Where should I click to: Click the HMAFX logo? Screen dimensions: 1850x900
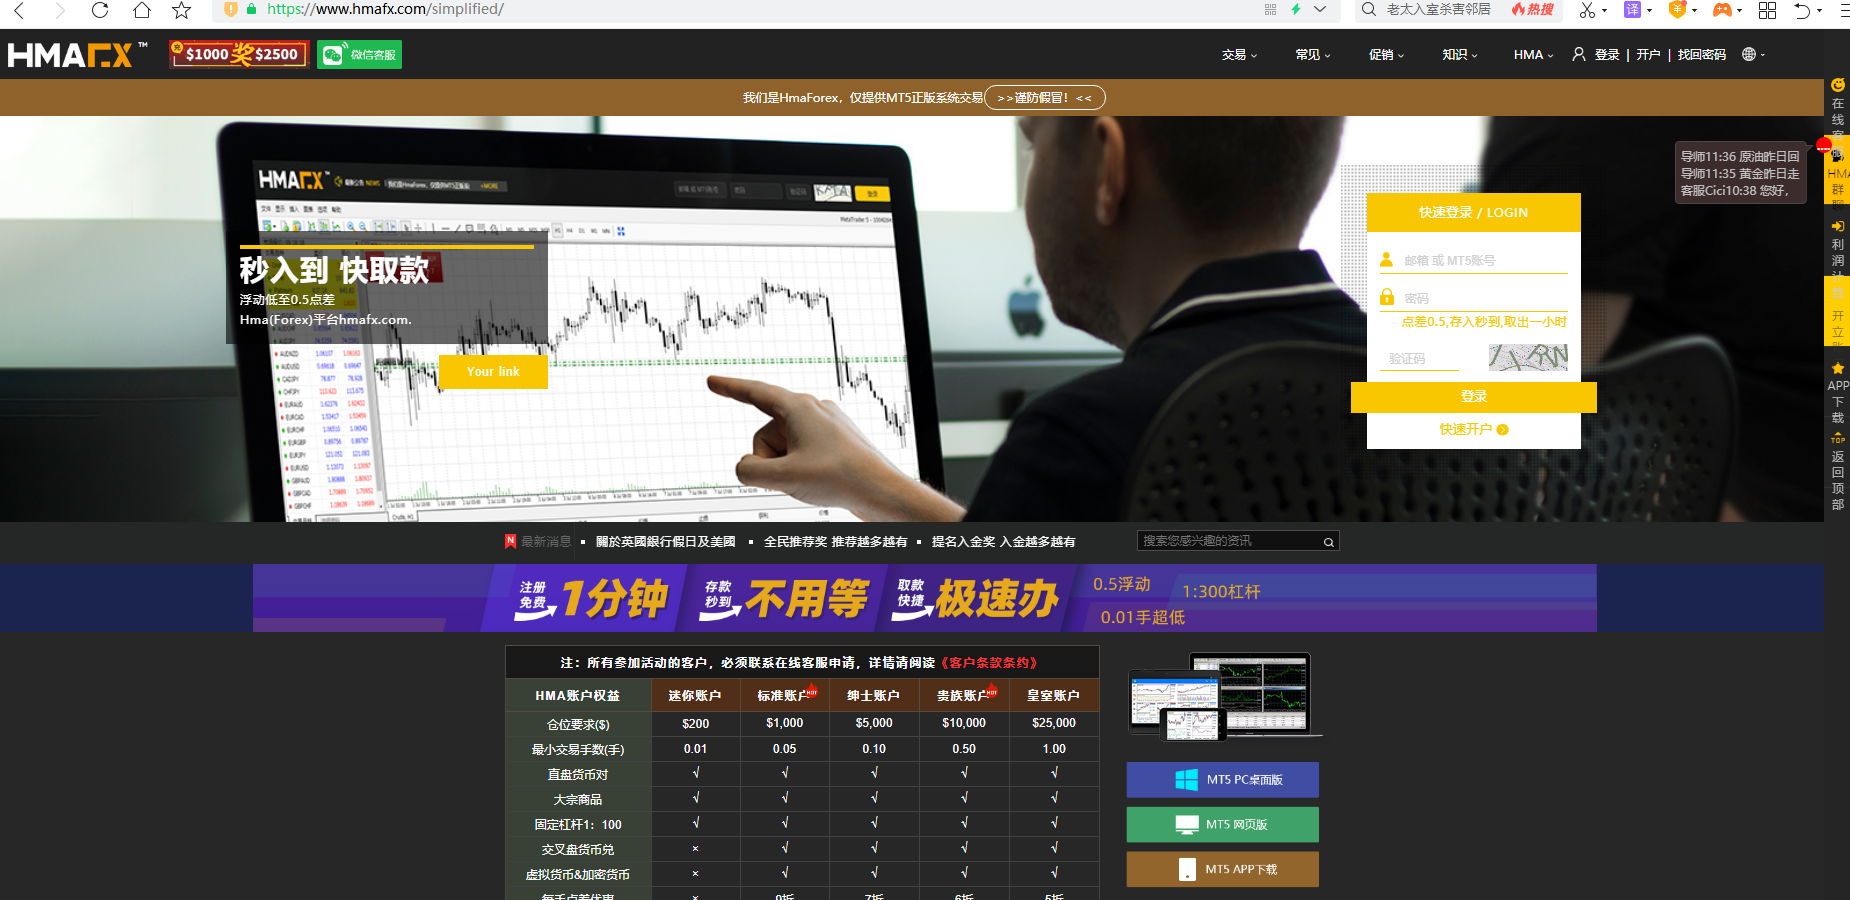pos(78,54)
